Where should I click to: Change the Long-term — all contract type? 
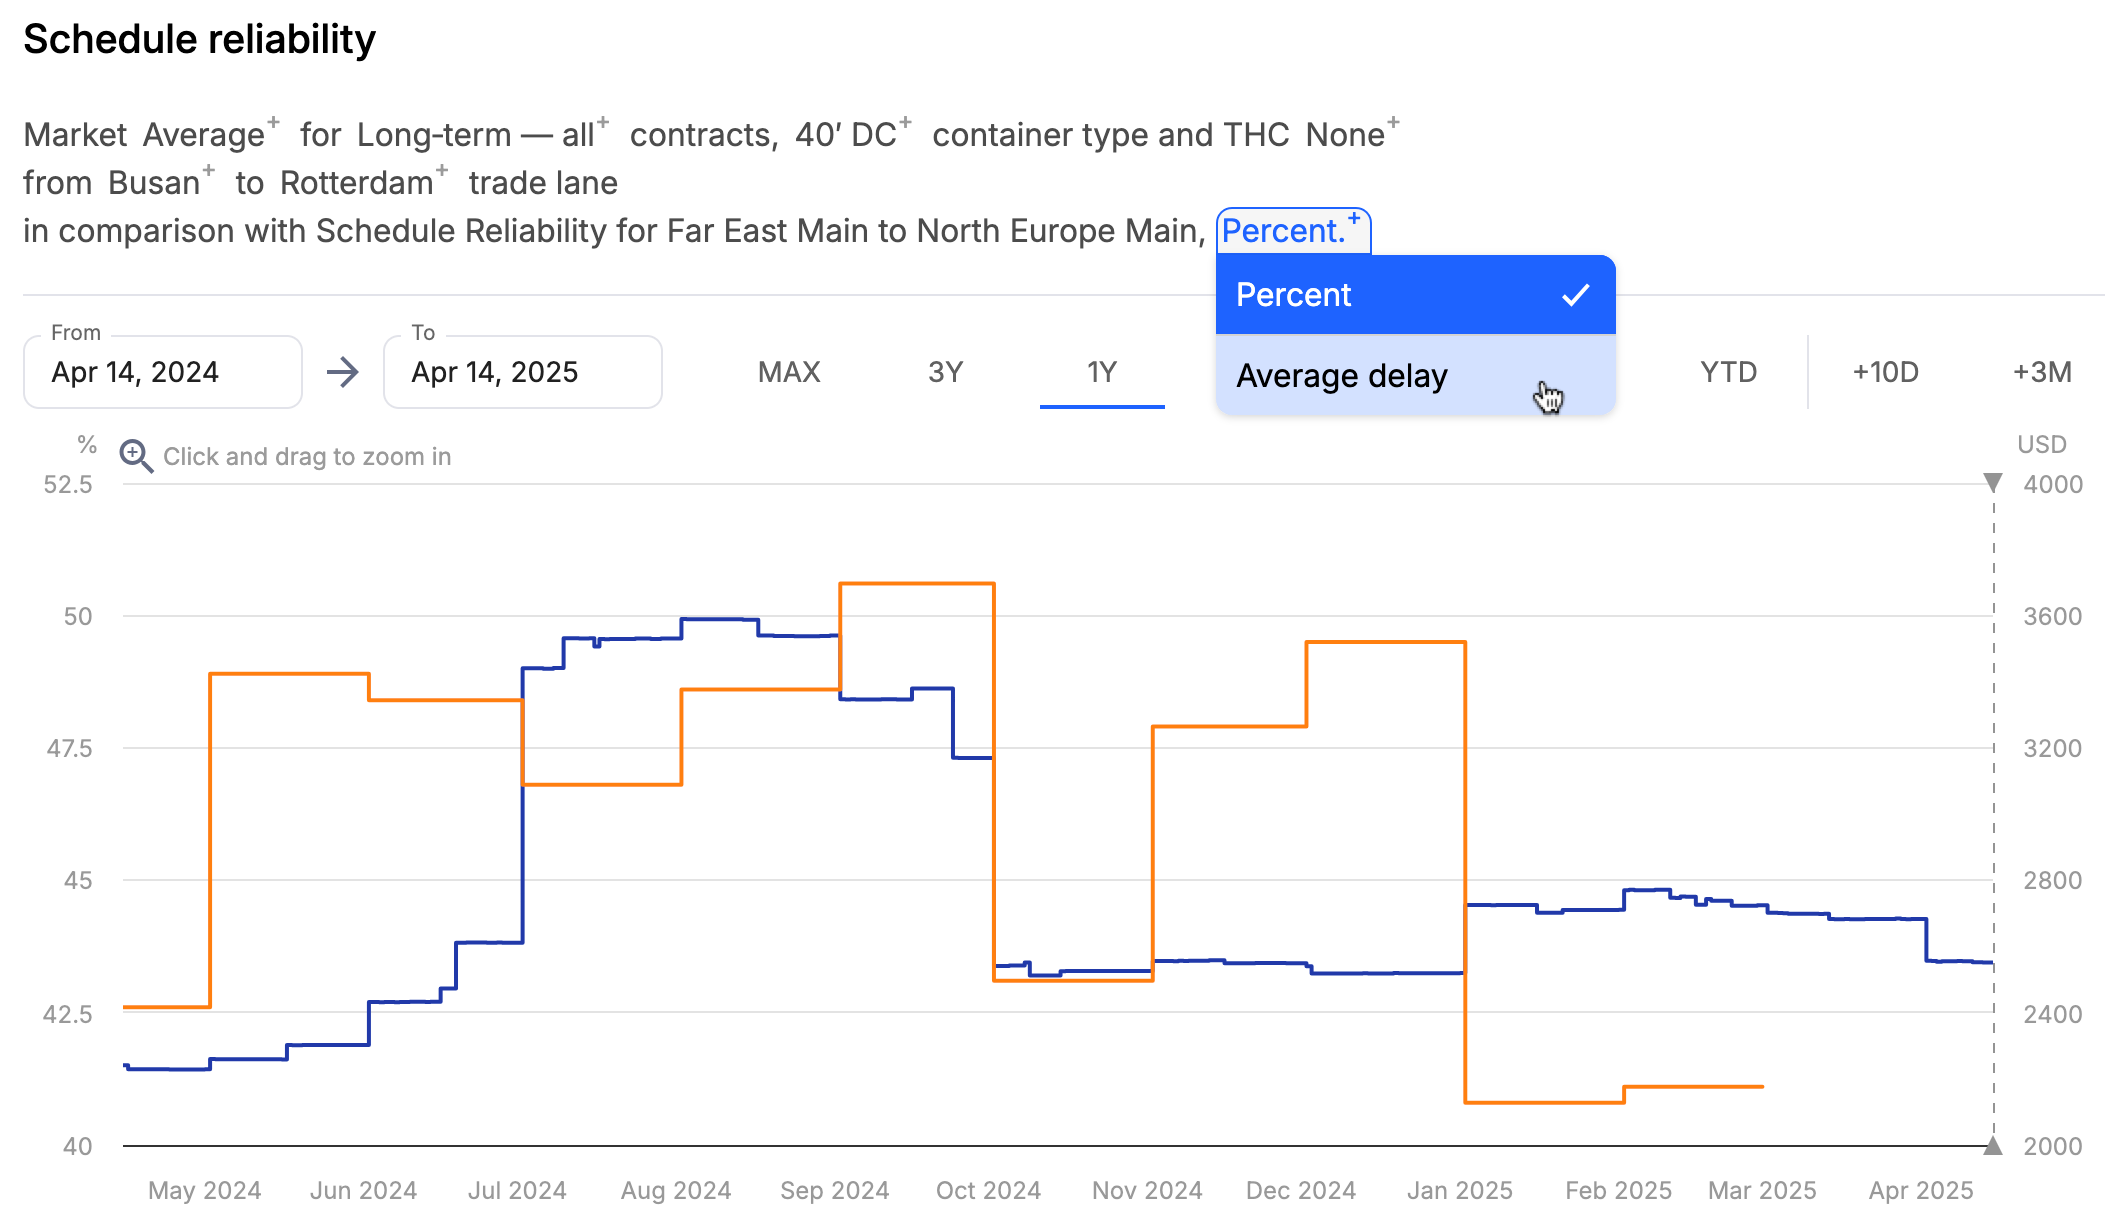pos(482,135)
